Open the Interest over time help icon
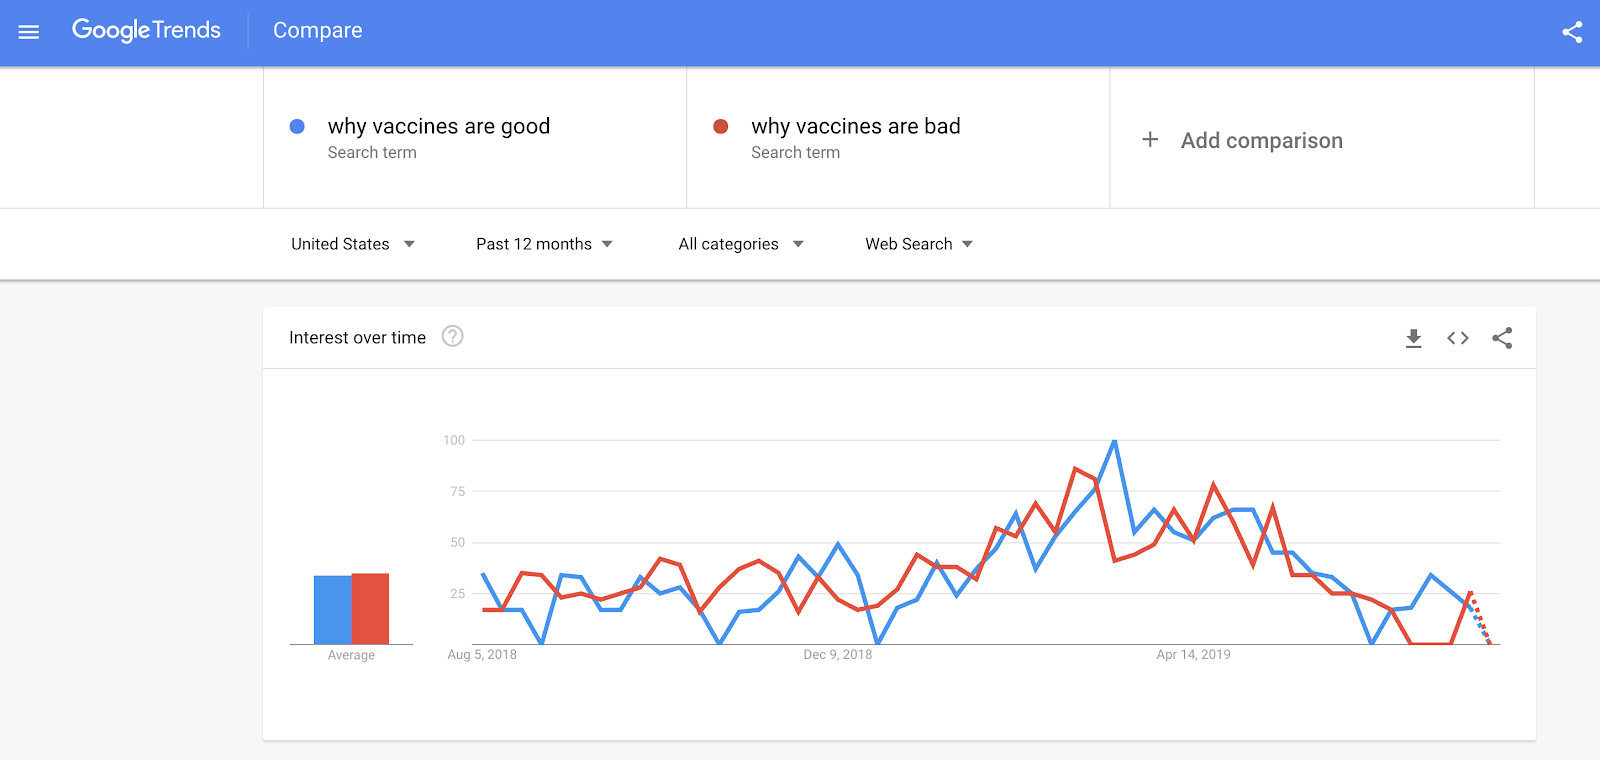The image size is (1600, 760). [453, 337]
